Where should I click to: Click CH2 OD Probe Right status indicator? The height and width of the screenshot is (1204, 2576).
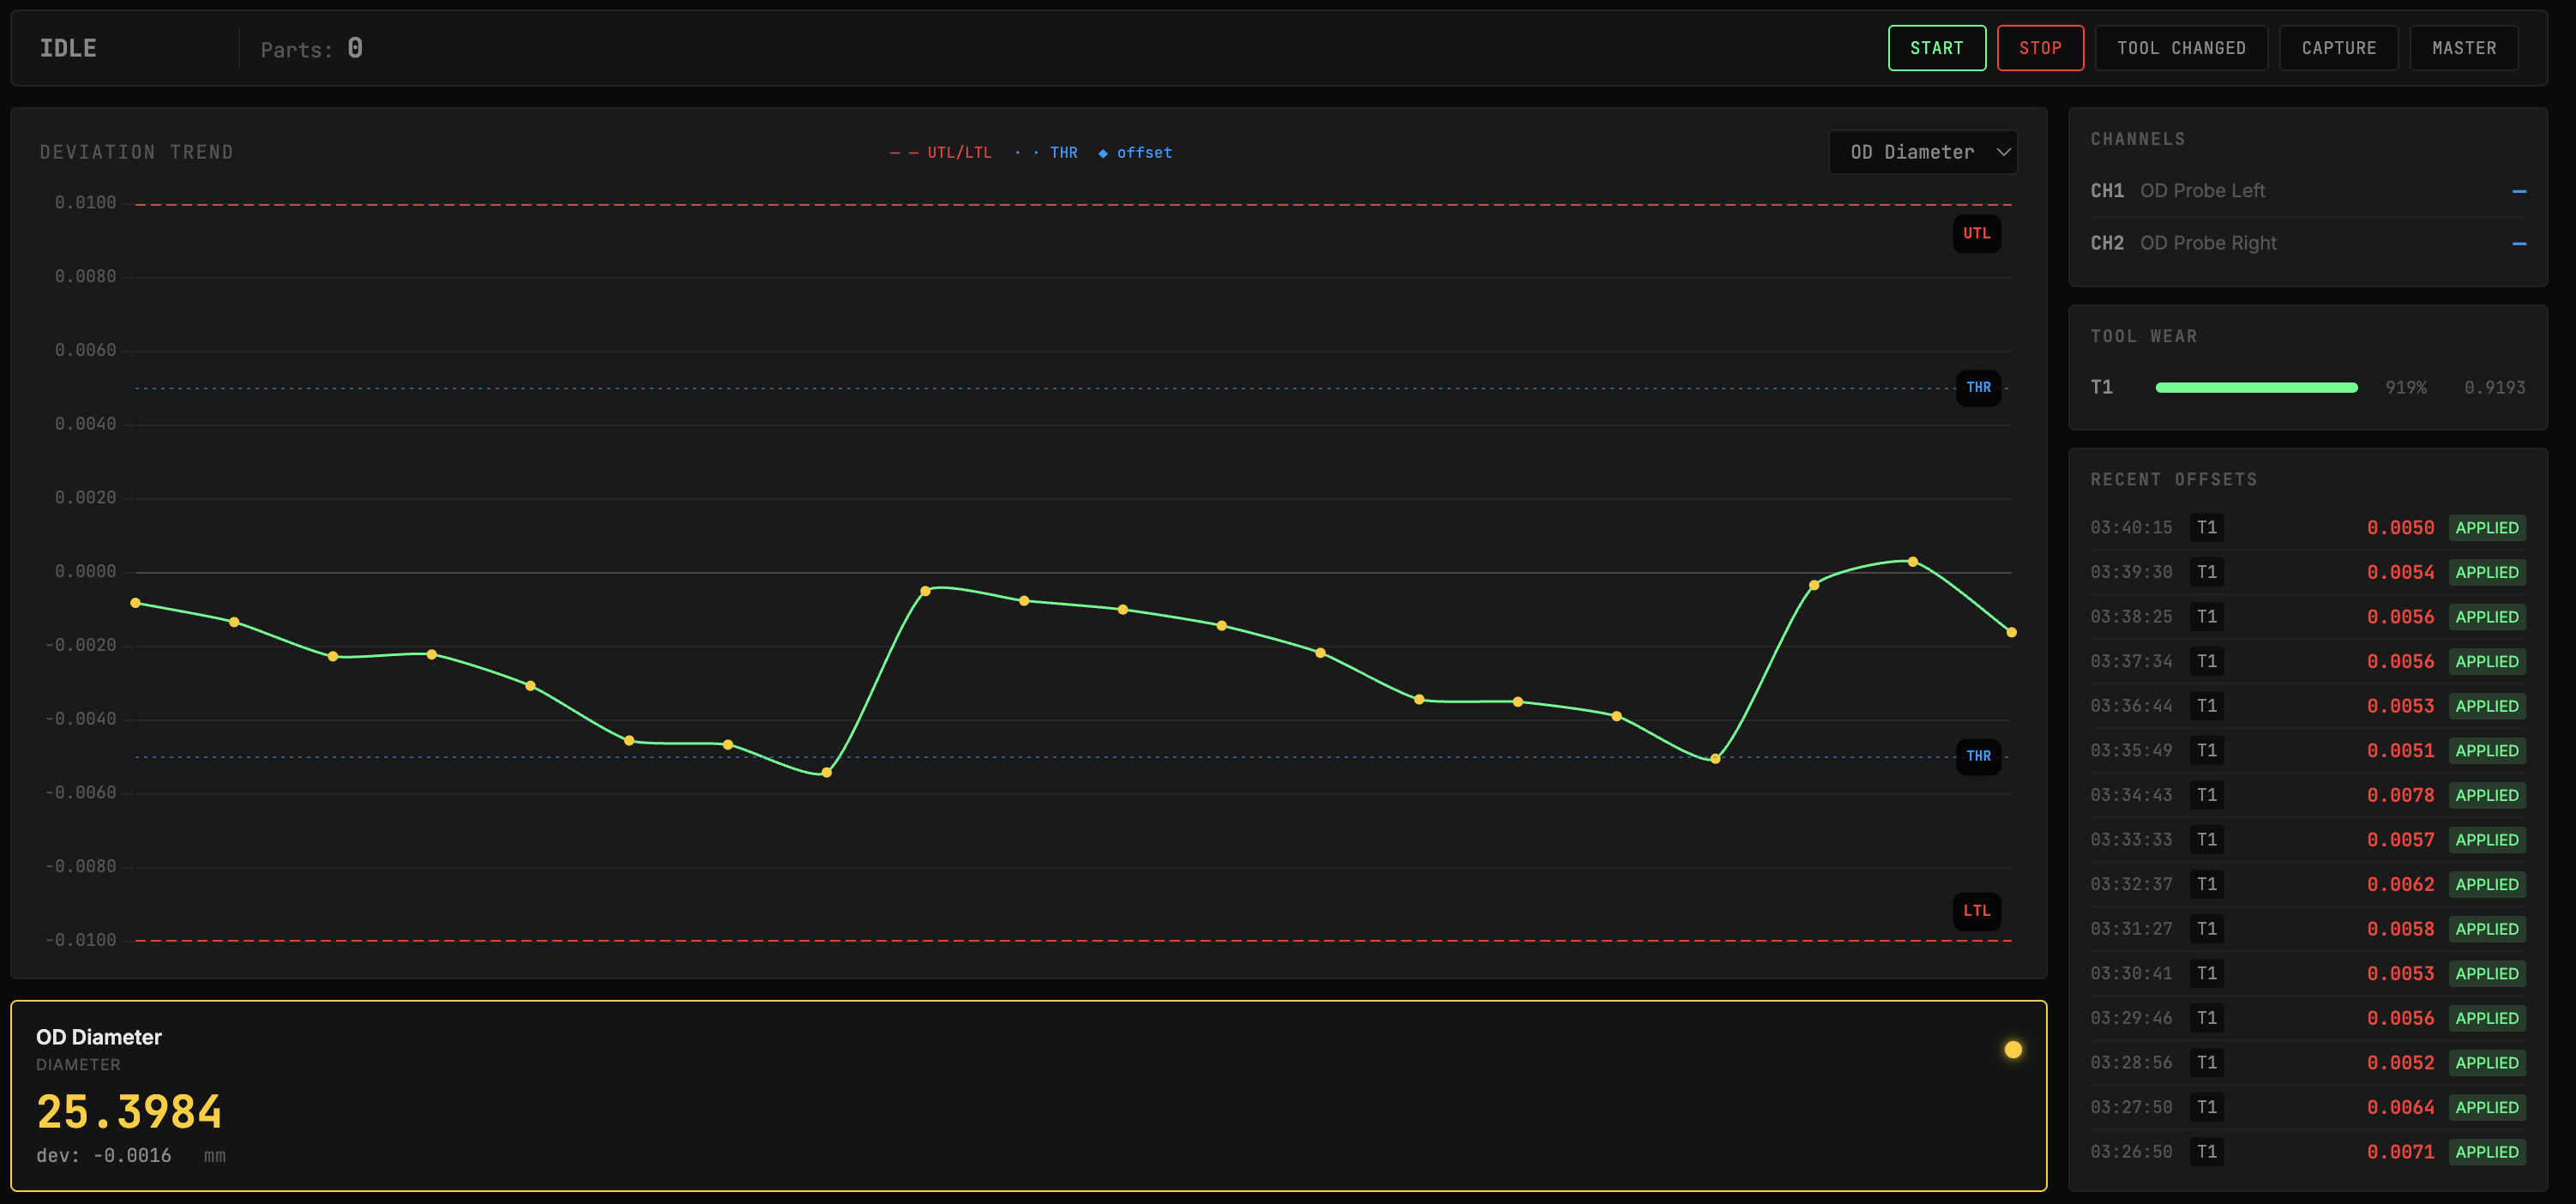(x=2518, y=243)
